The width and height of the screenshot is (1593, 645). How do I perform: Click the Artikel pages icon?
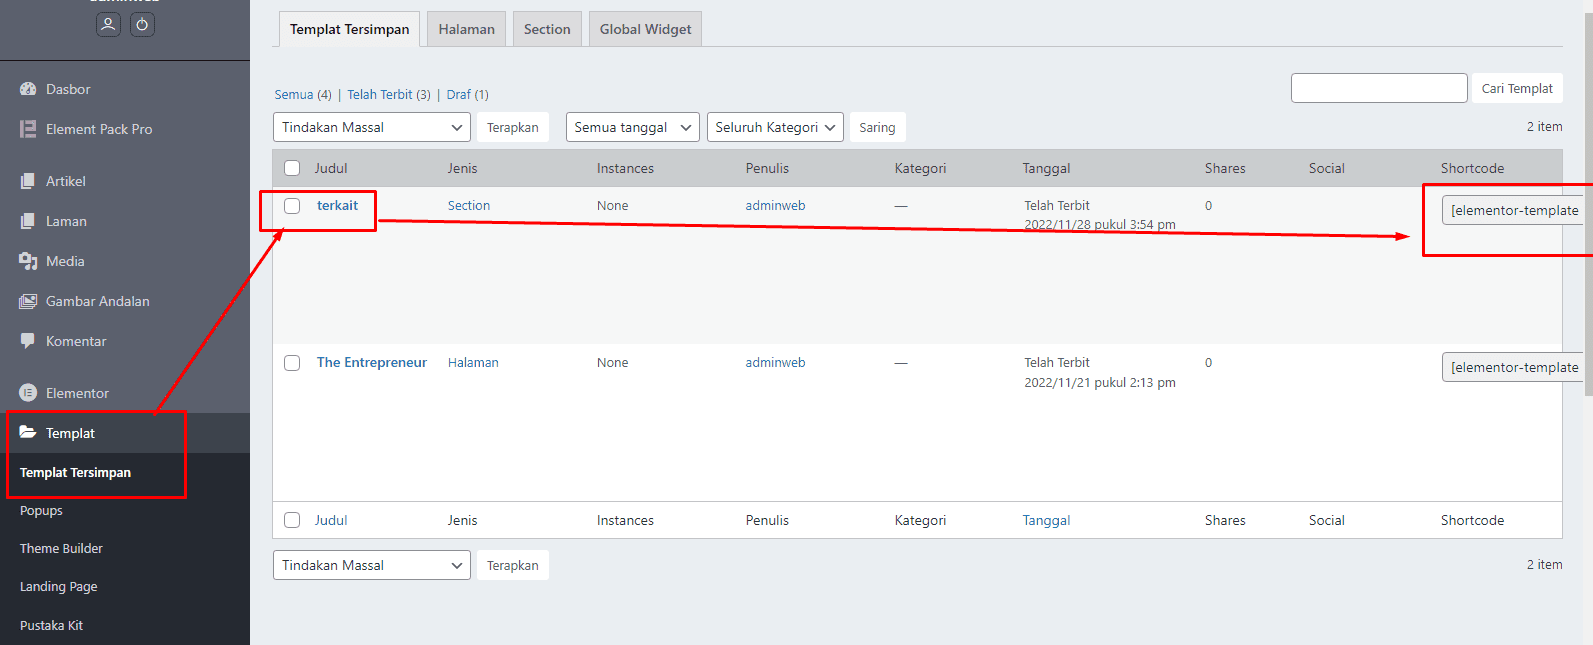click(x=28, y=181)
